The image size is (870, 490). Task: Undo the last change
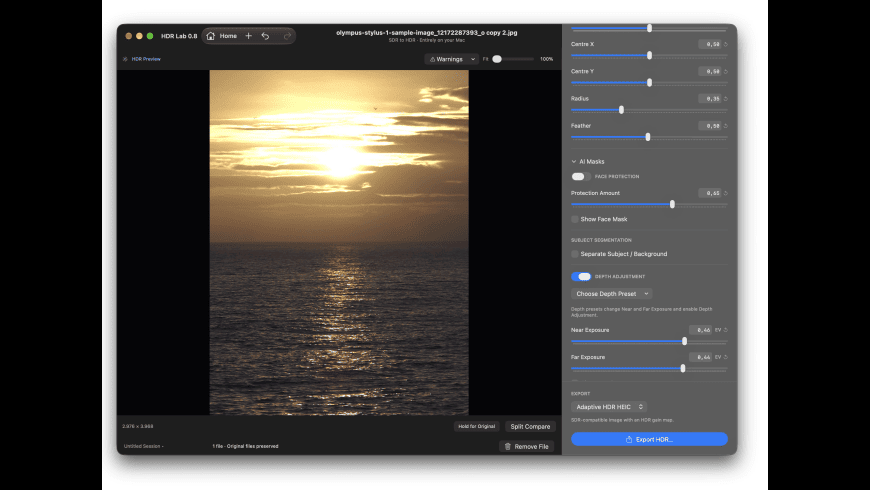click(265, 36)
